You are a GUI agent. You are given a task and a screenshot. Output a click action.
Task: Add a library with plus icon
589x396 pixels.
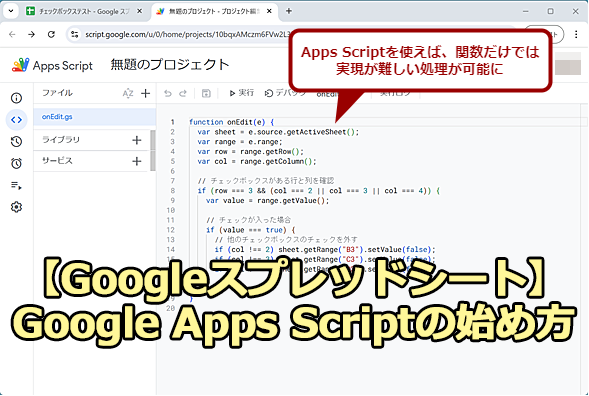click(x=137, y=140)
